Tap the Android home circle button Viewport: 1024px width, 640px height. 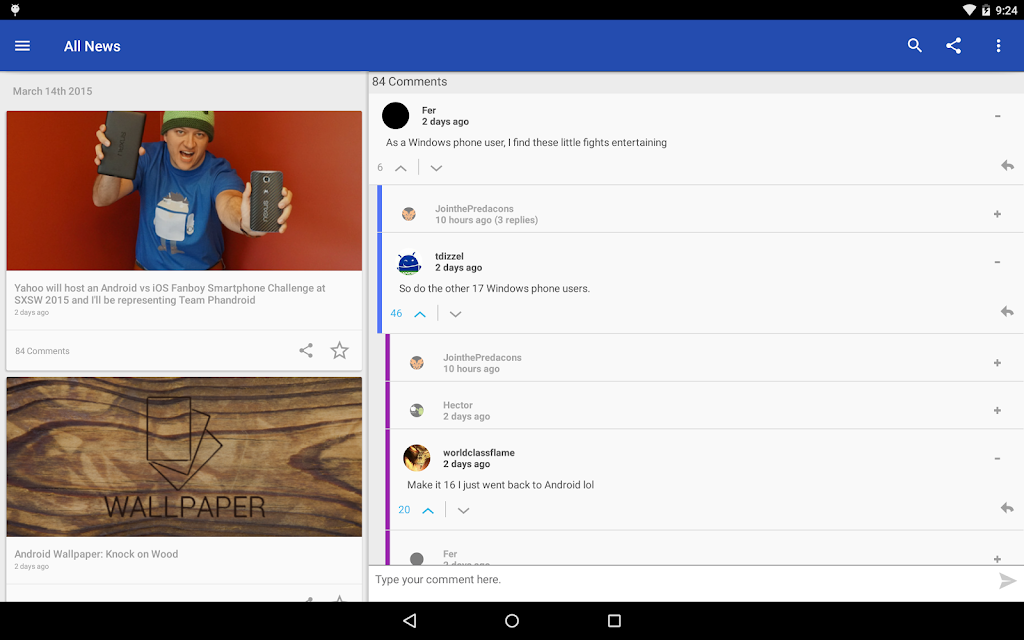tap(512, 620)
